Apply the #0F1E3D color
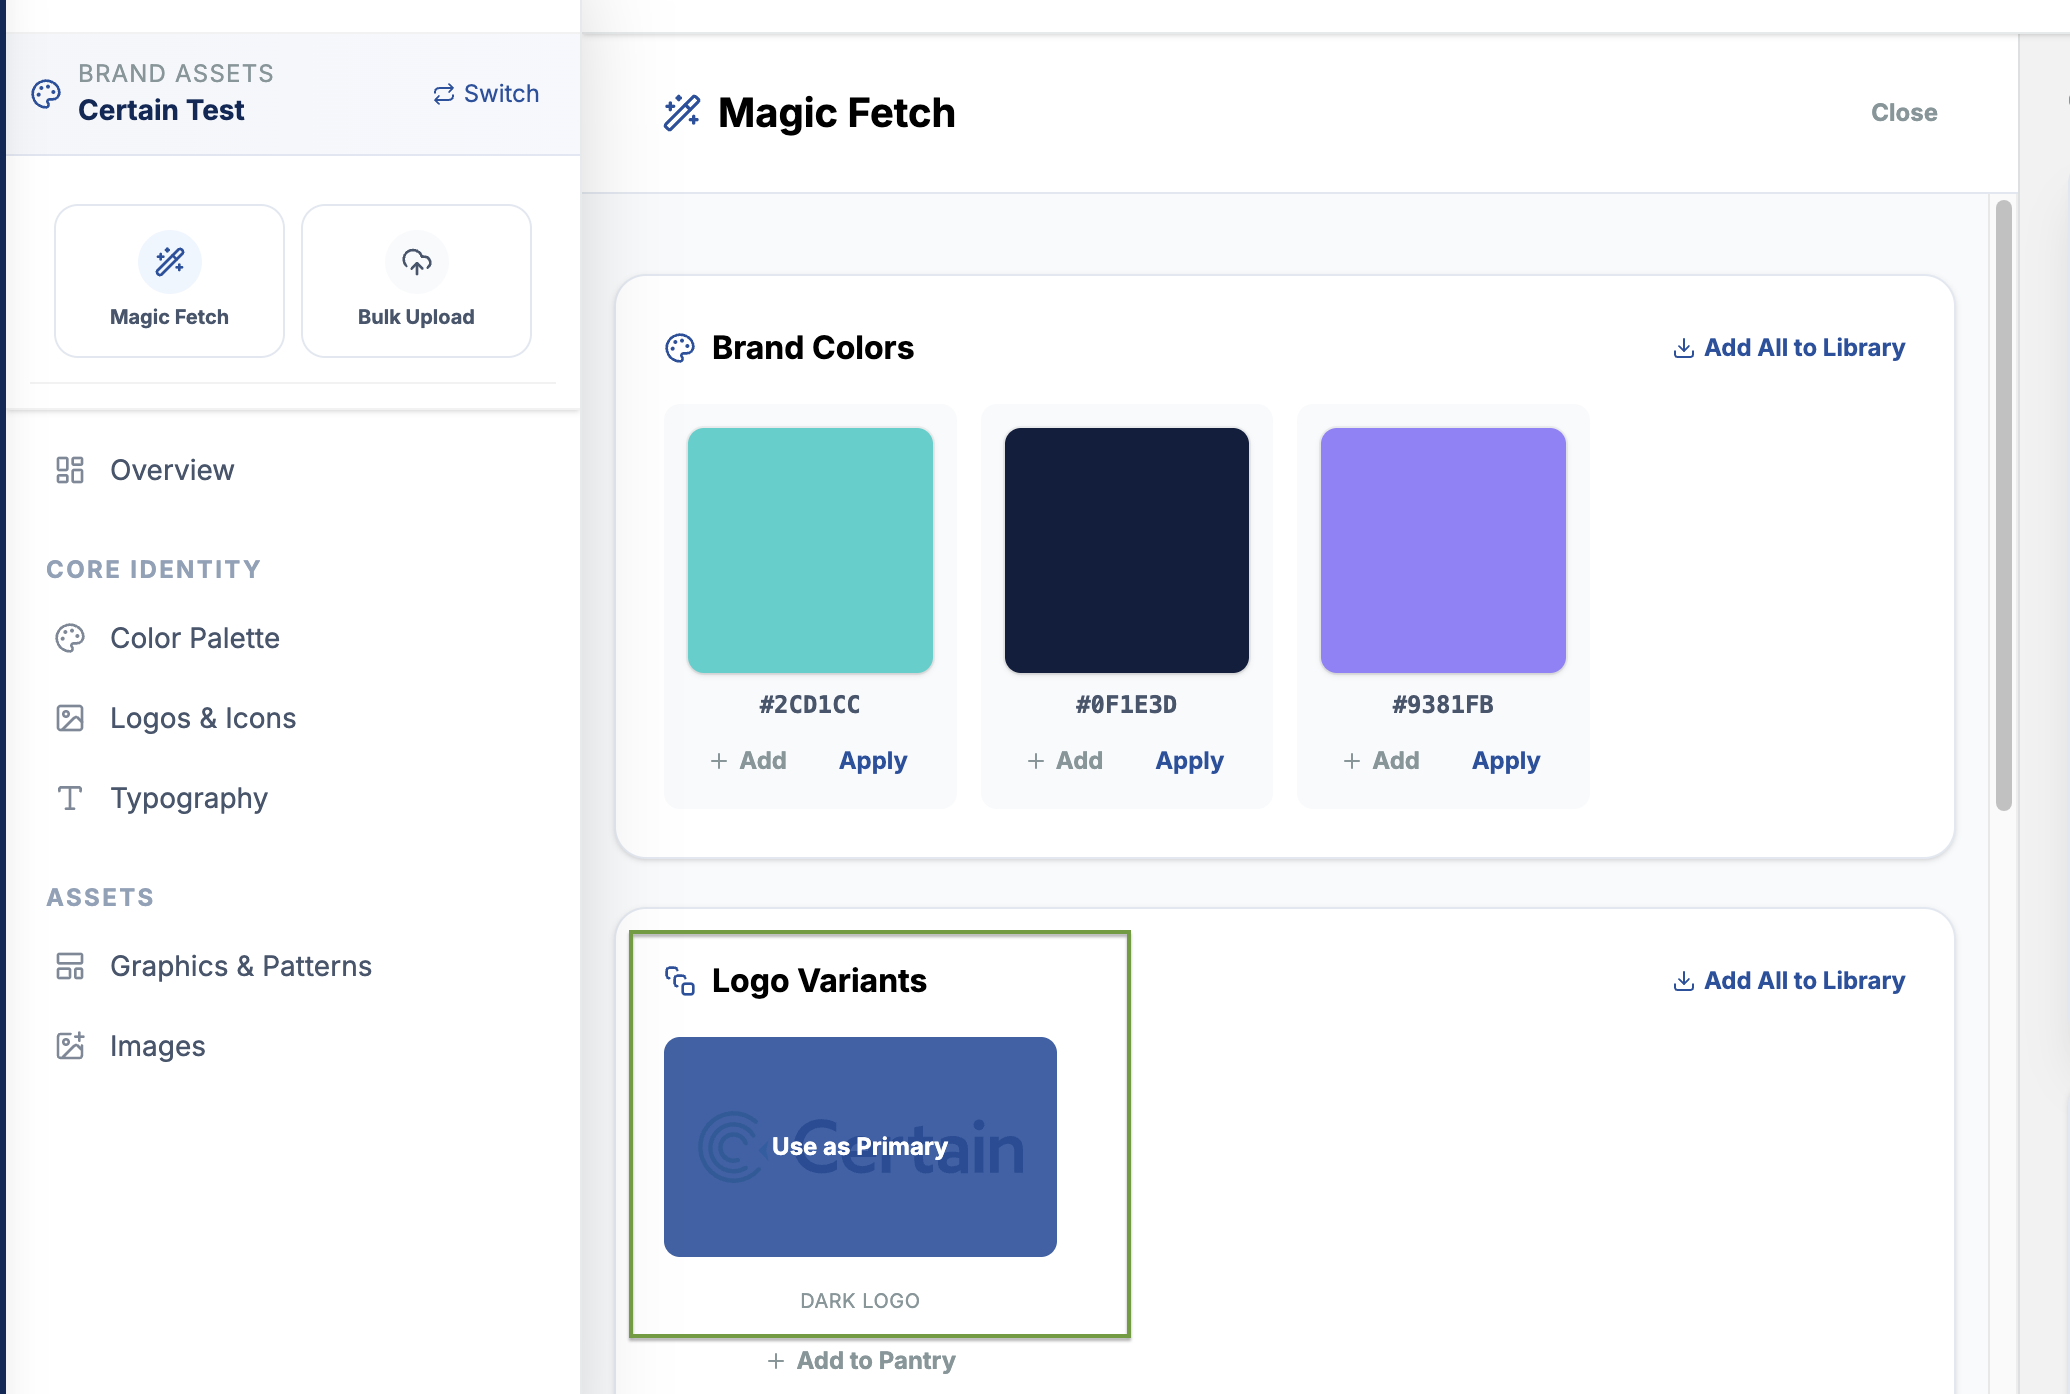Screen dimensions: 2070x1394 (x=1190, y=761)
